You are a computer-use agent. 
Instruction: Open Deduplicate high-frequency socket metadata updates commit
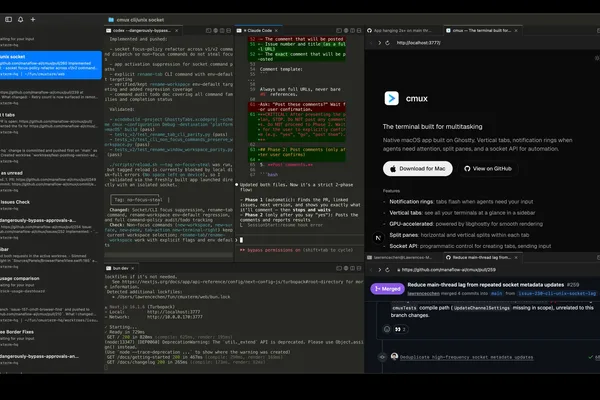(466, 357)
